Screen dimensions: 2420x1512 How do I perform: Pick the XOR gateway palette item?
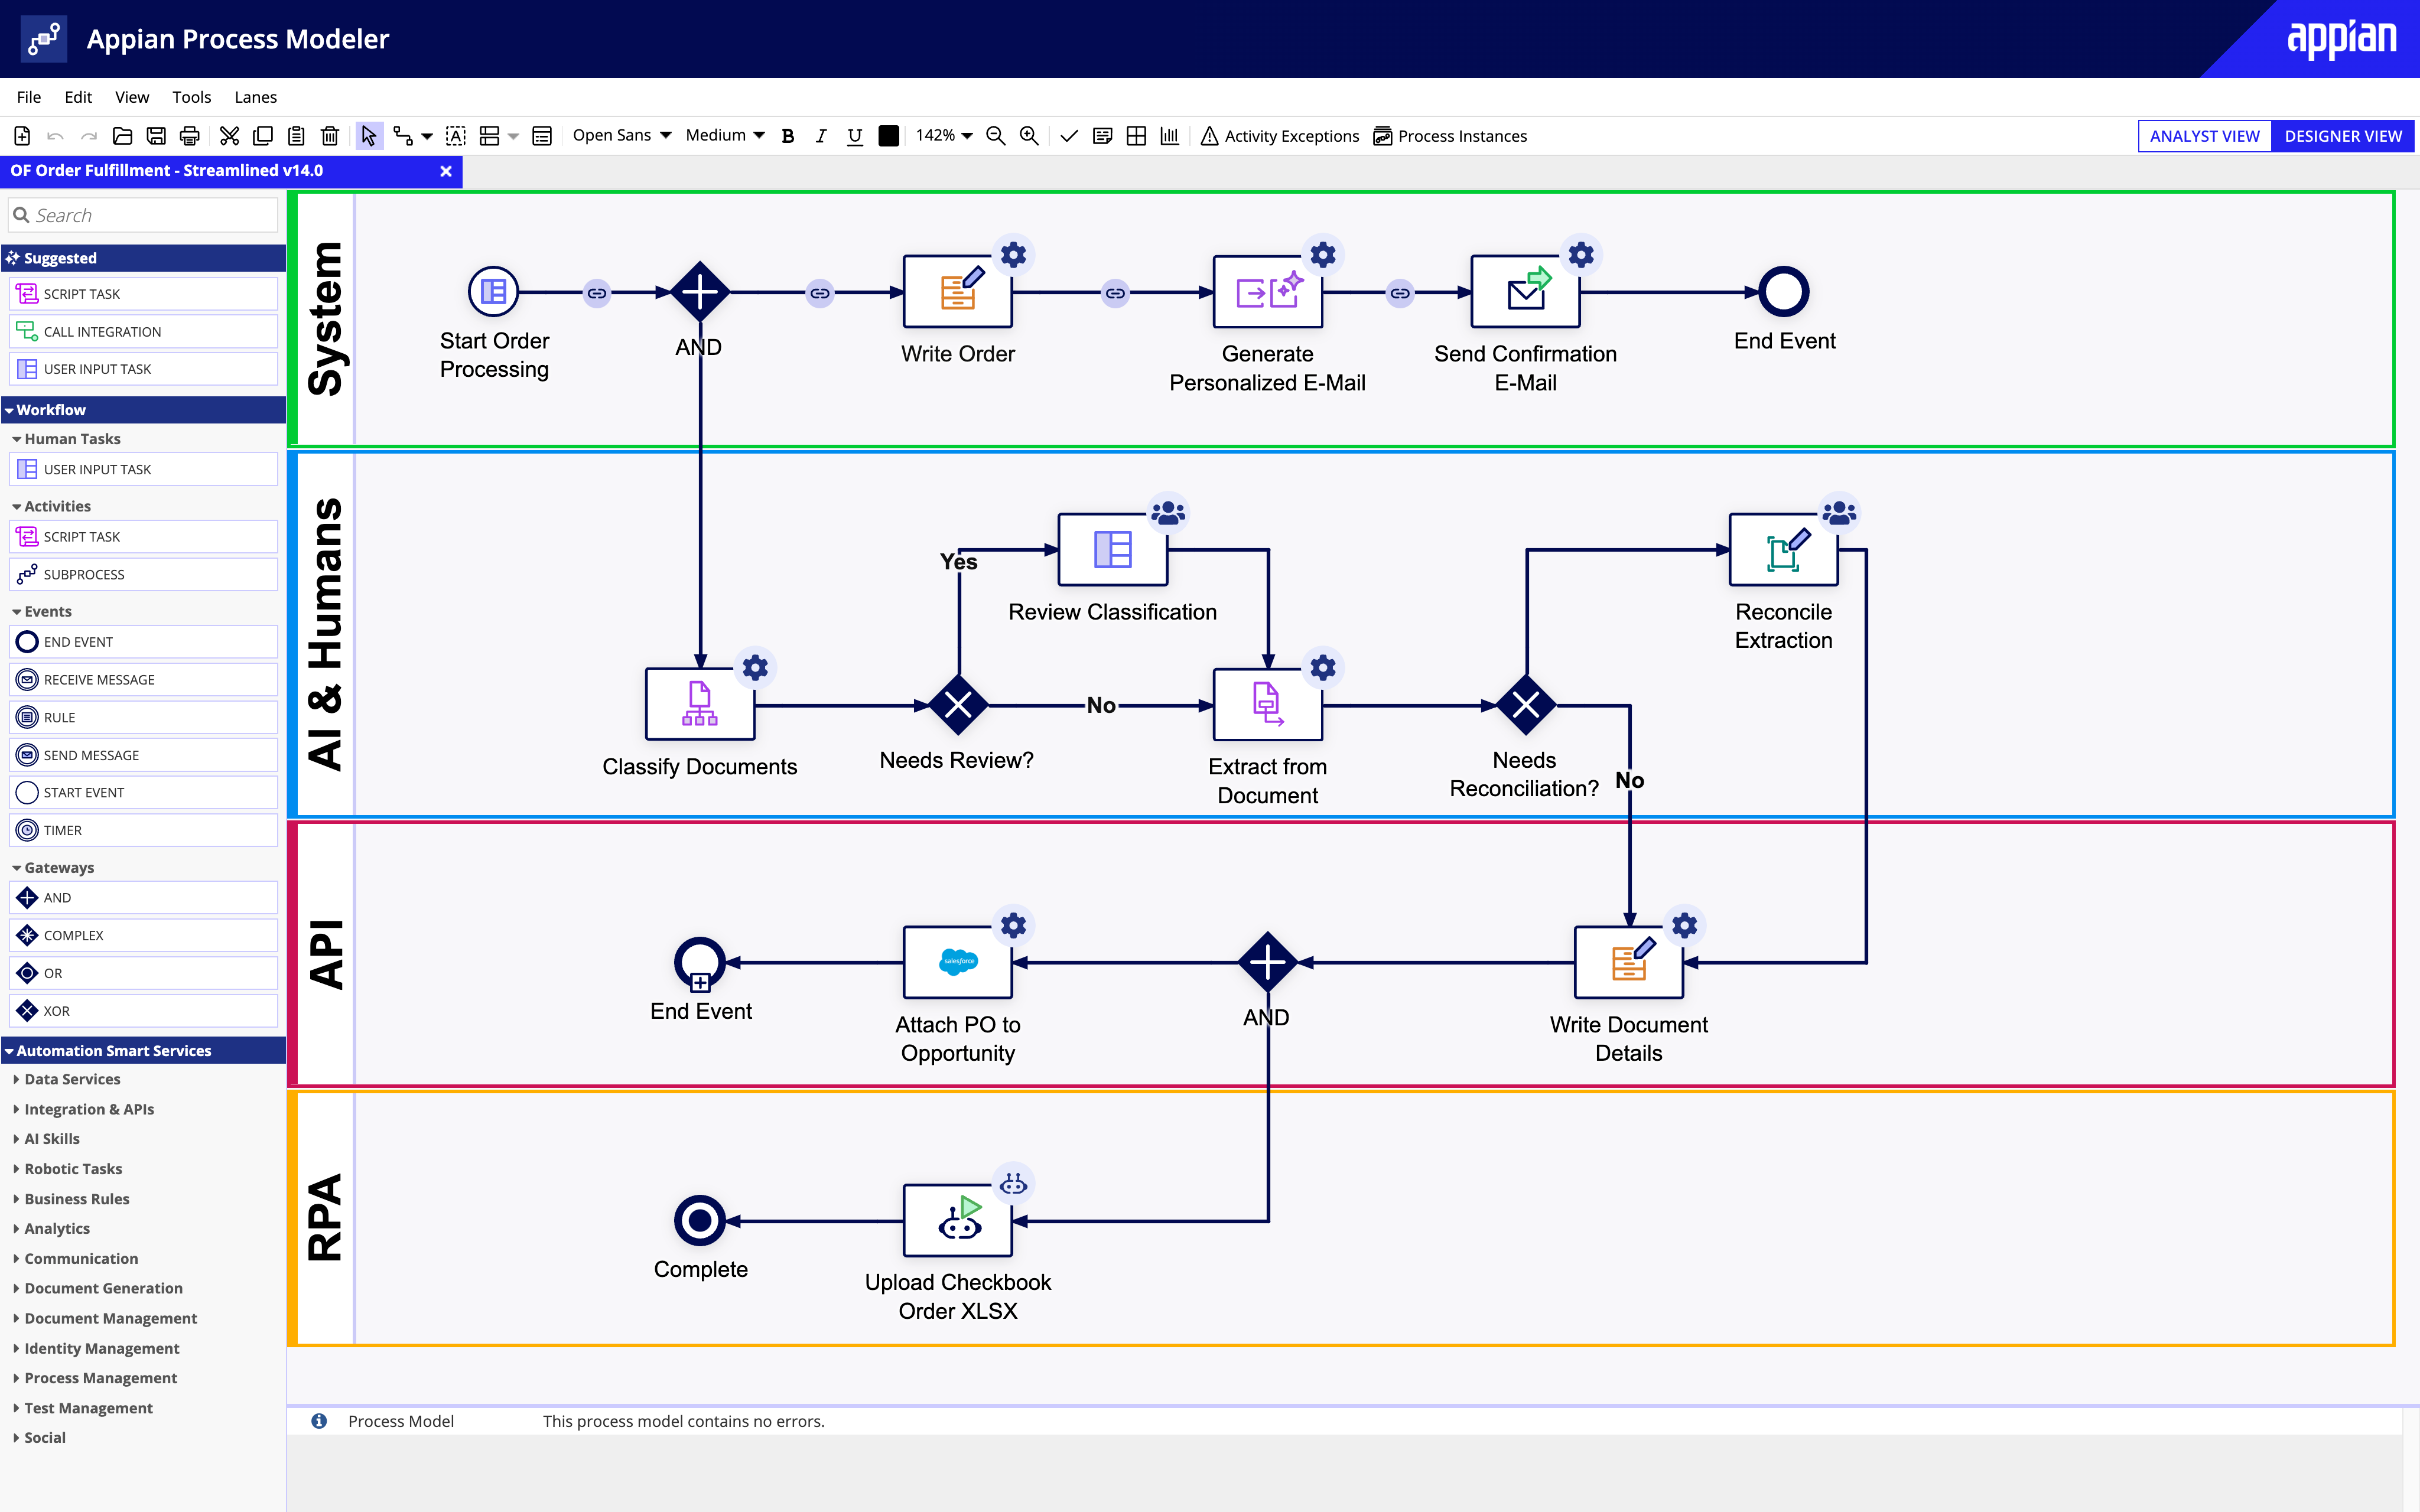tap(143, 1011)
